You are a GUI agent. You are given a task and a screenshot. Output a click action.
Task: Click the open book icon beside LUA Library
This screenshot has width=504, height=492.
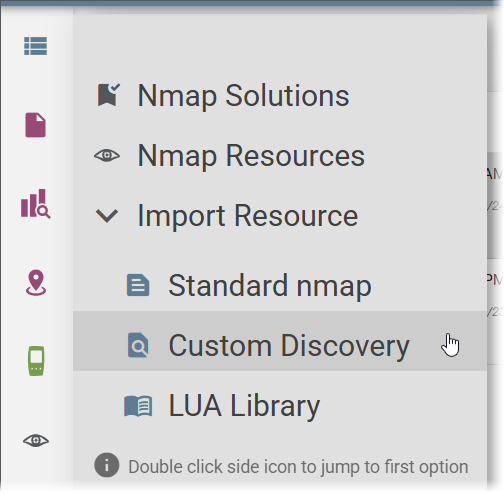(138, 406)
